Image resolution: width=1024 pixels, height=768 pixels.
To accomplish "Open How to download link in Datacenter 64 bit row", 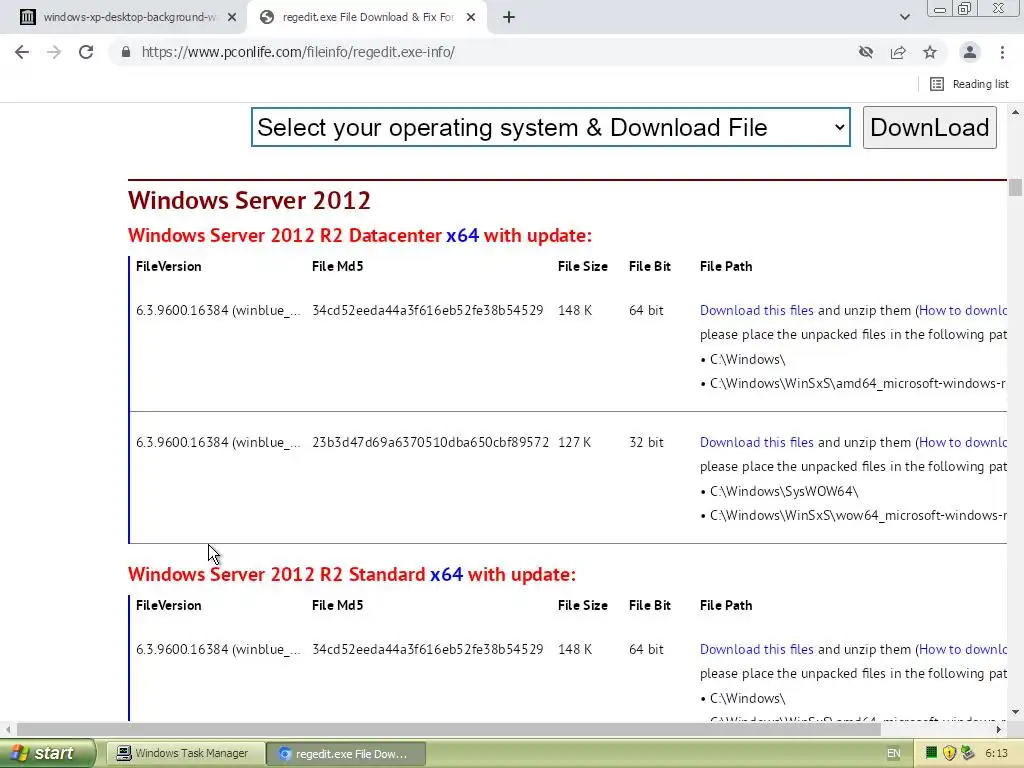I will 963,310.
